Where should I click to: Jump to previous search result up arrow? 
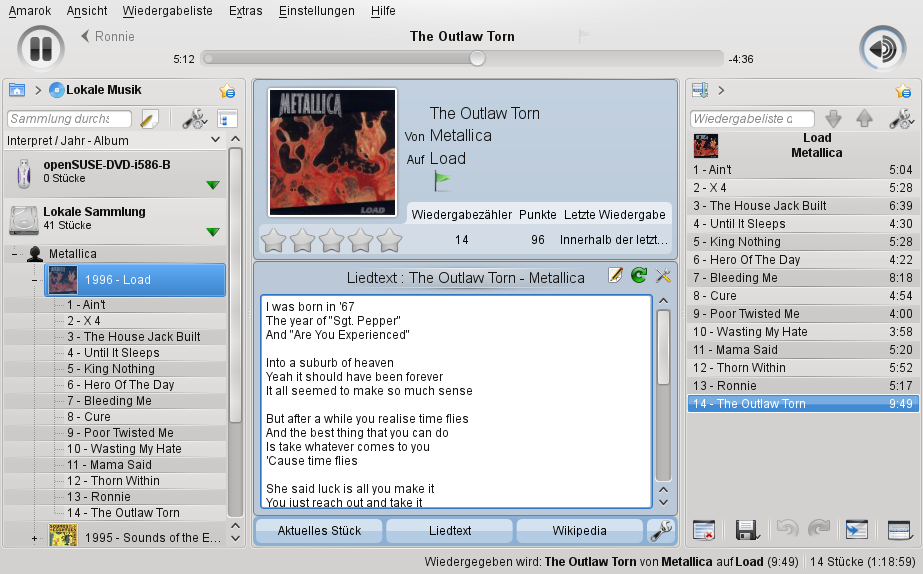[864, 119]
